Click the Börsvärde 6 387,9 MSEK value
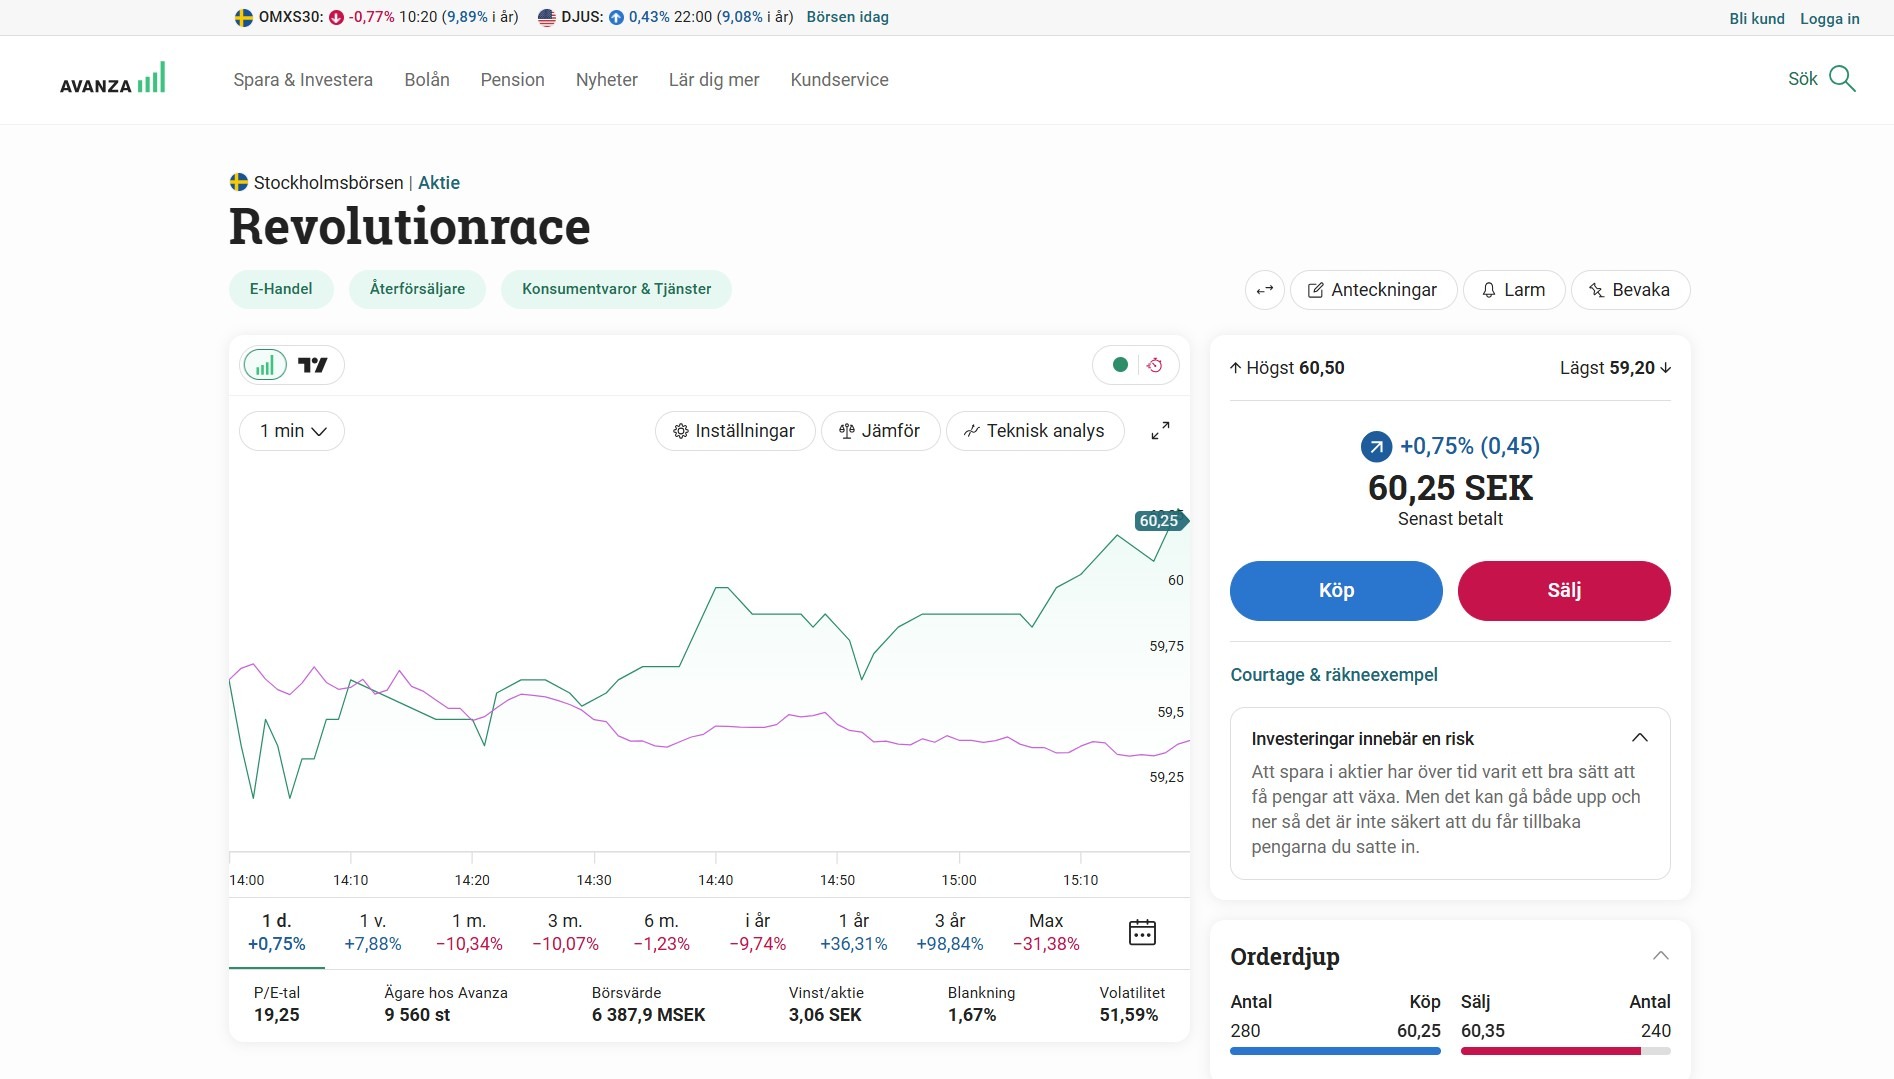 click(648, 1015)
